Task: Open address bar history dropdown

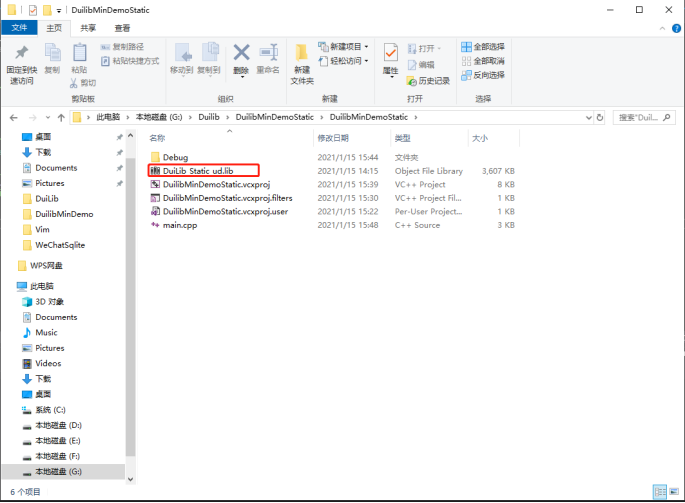Action: [x=588, y=118]
